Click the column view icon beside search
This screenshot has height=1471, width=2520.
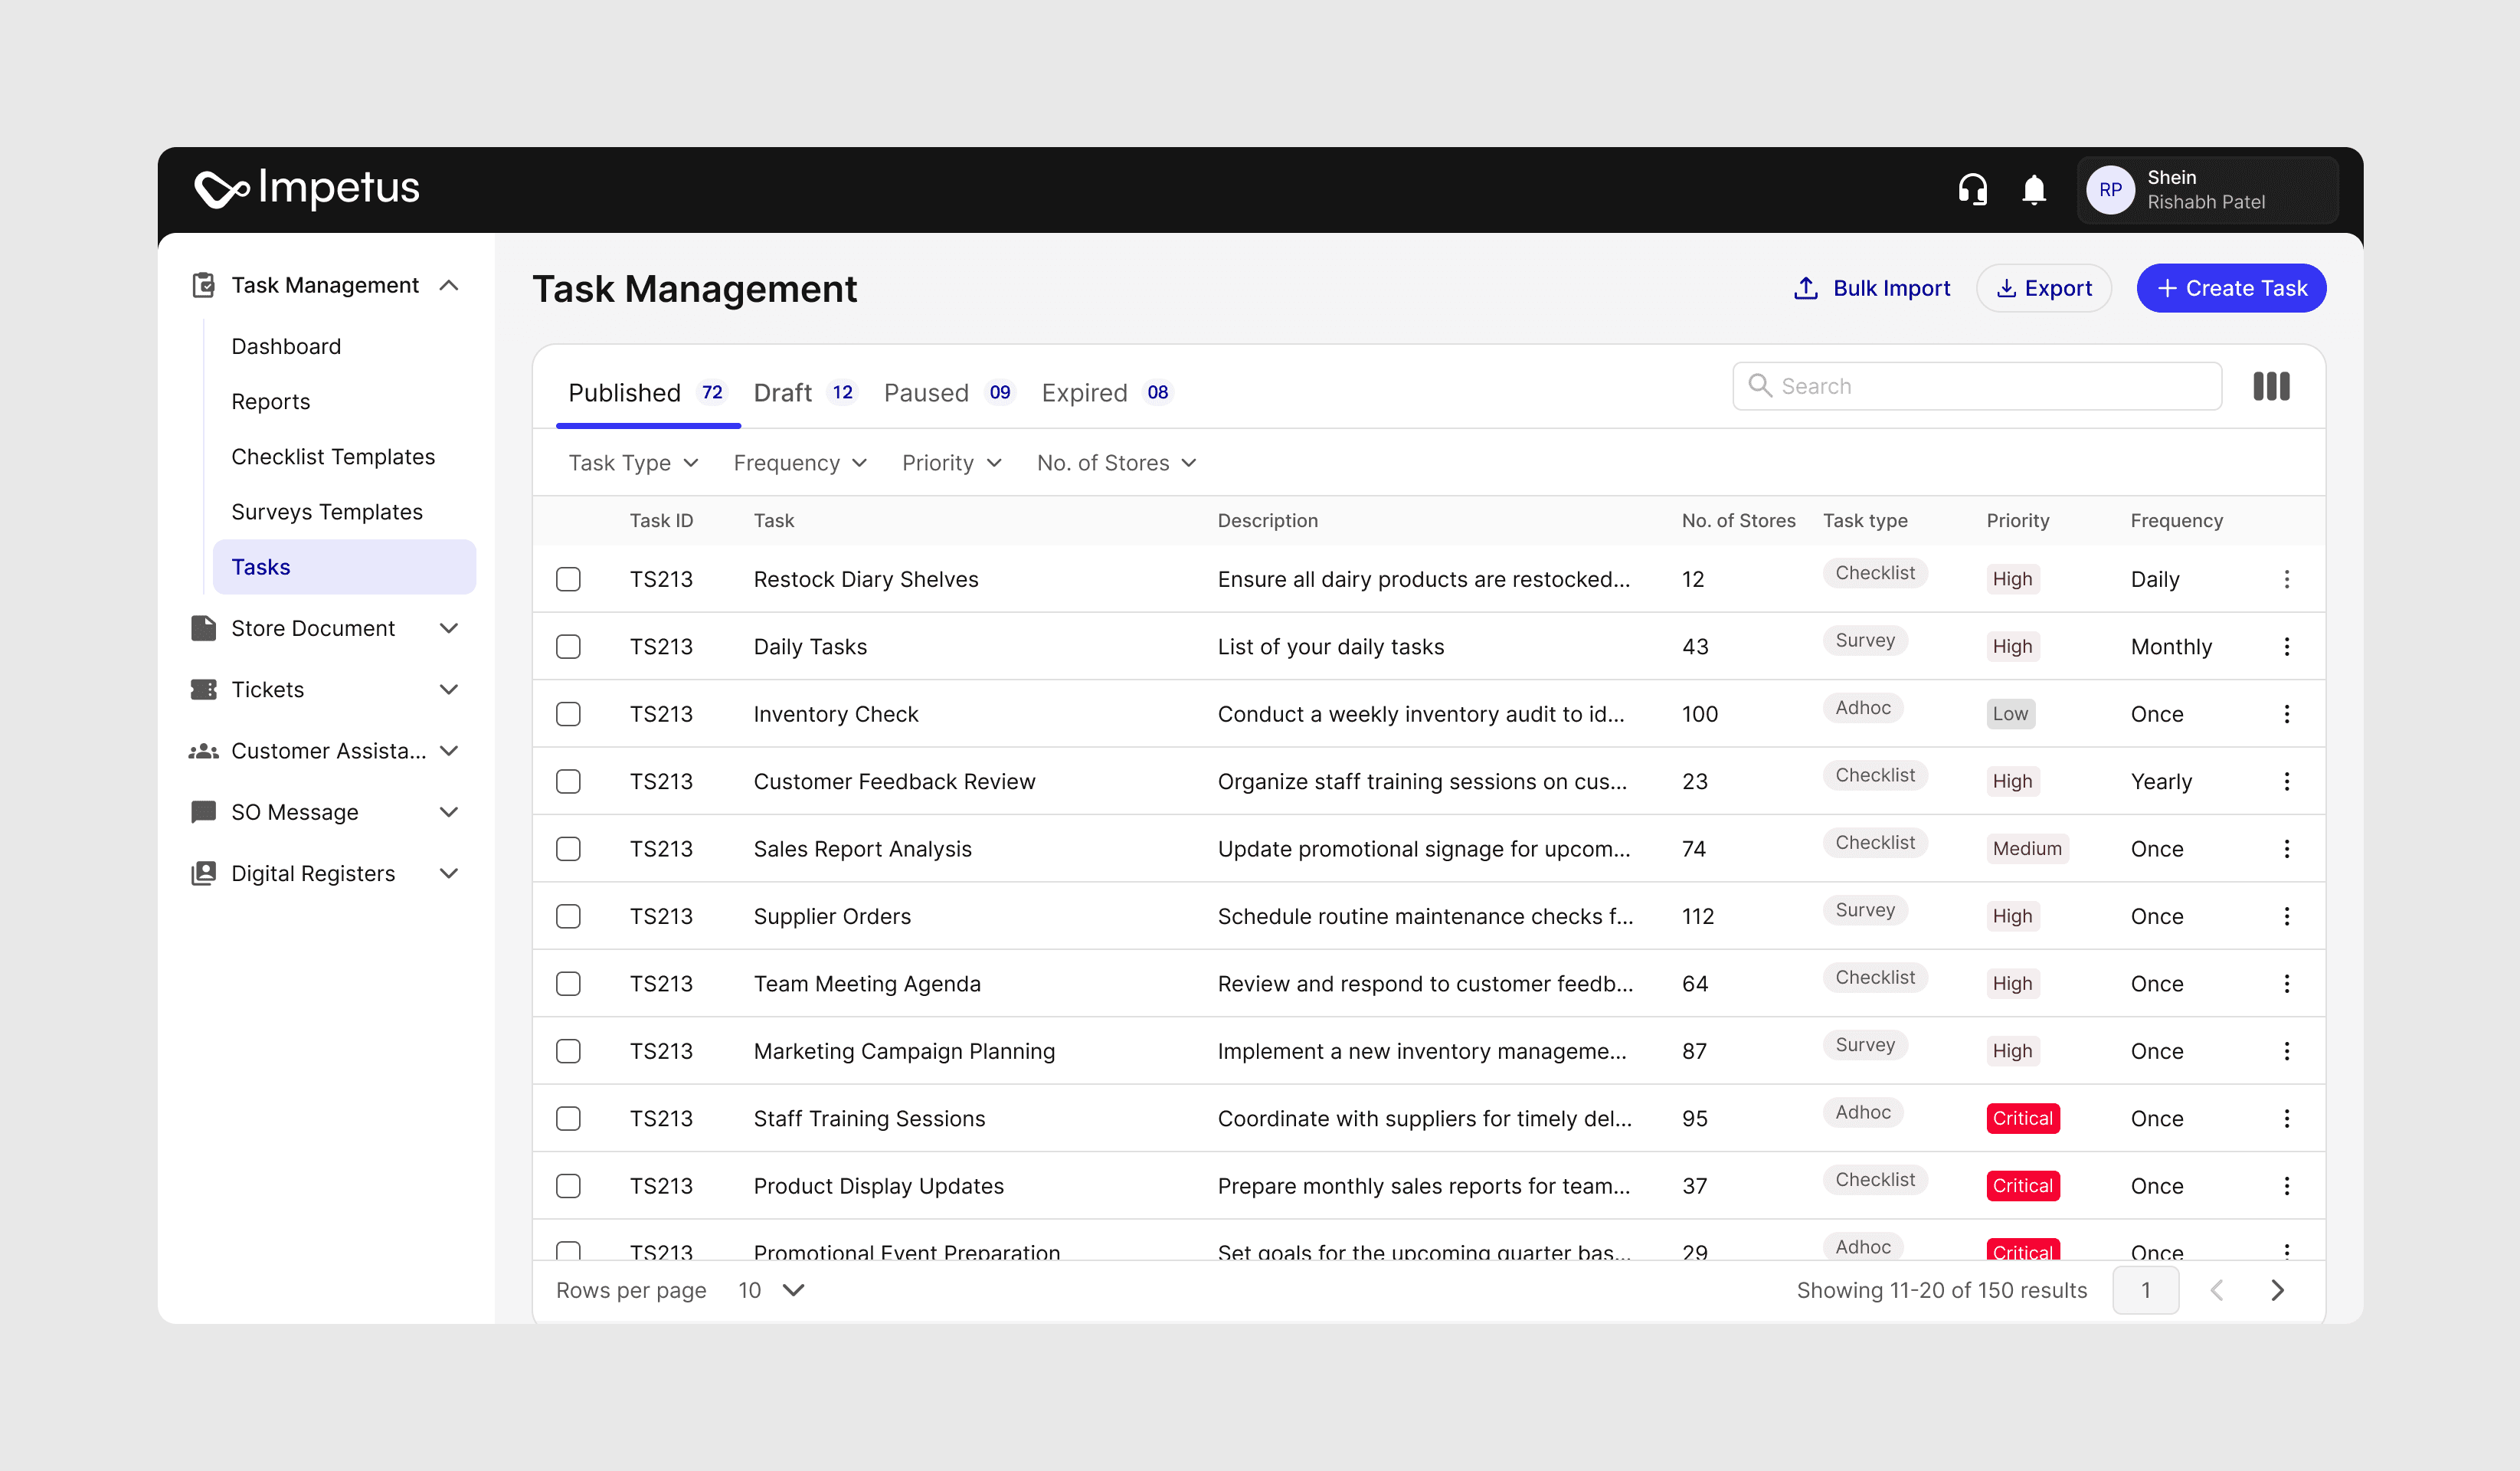pos(2270,386)
